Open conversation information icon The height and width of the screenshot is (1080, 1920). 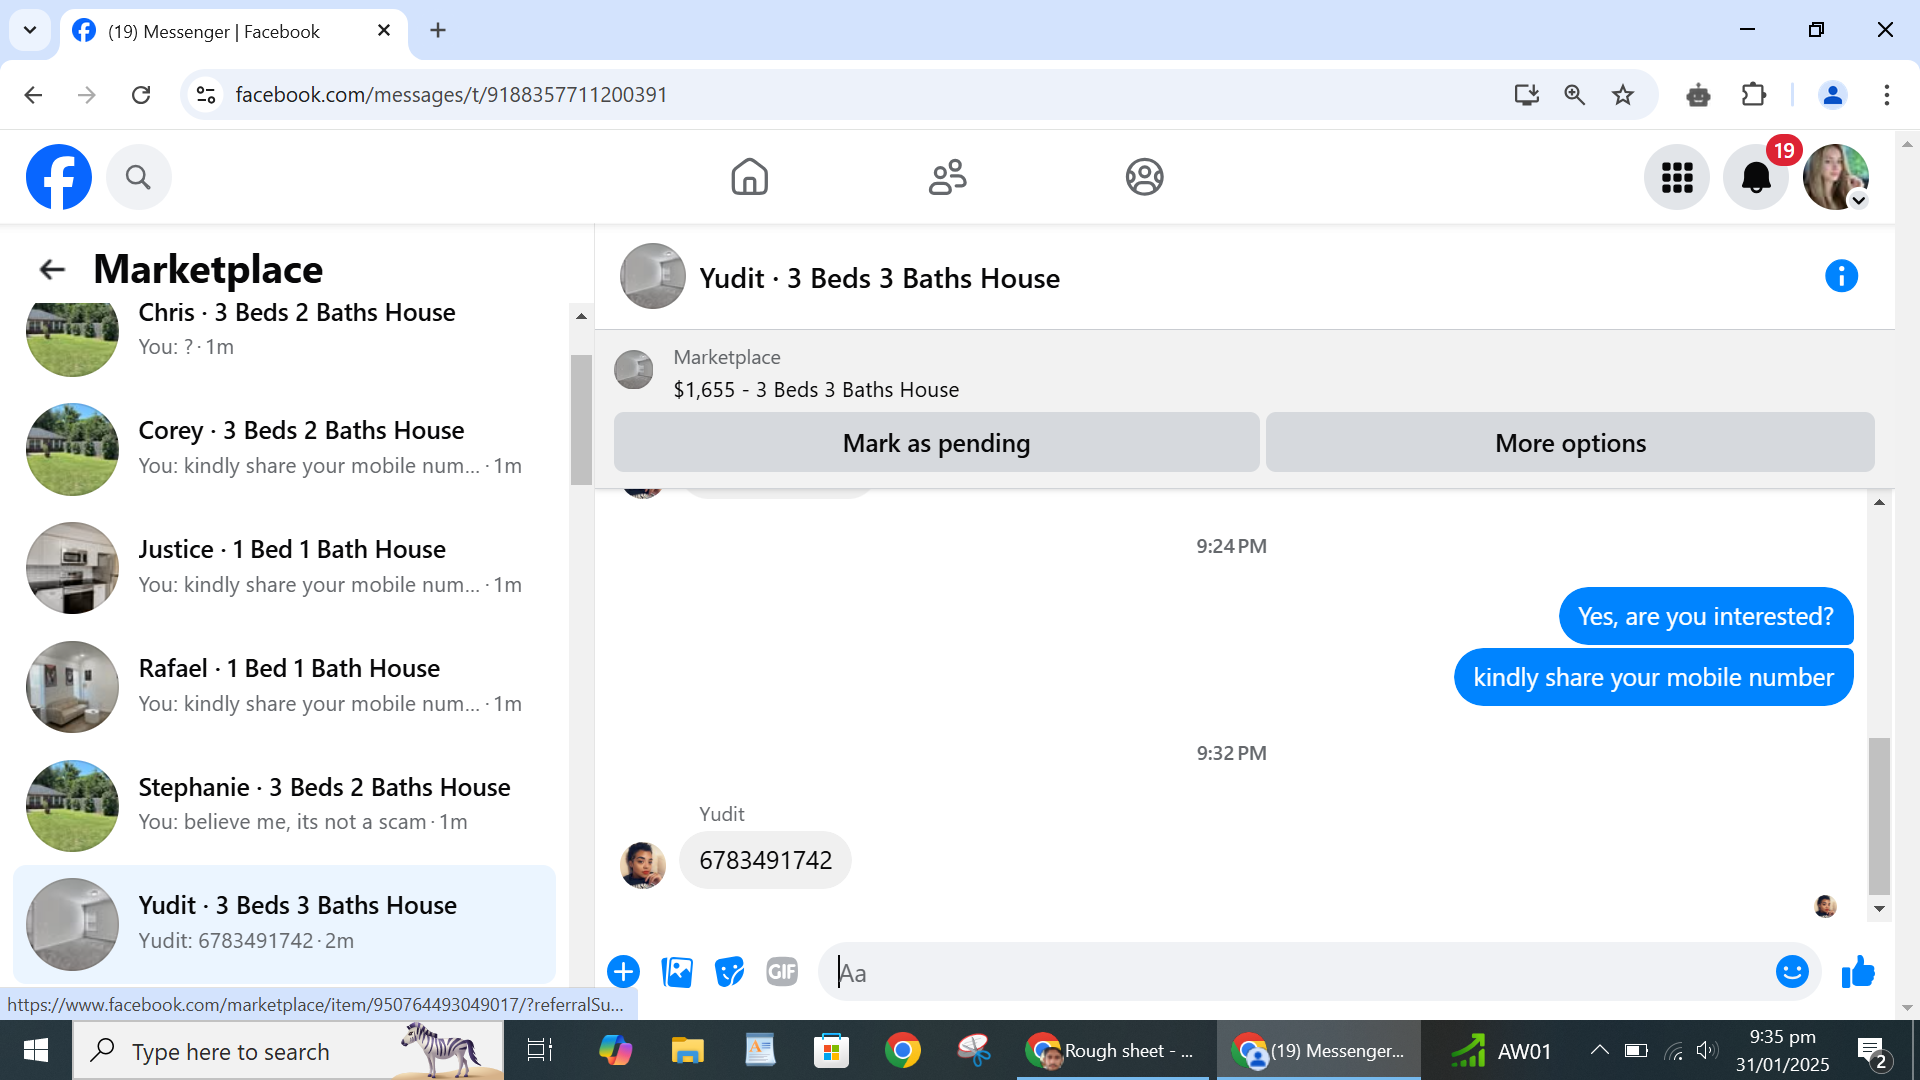(1841, 276)
